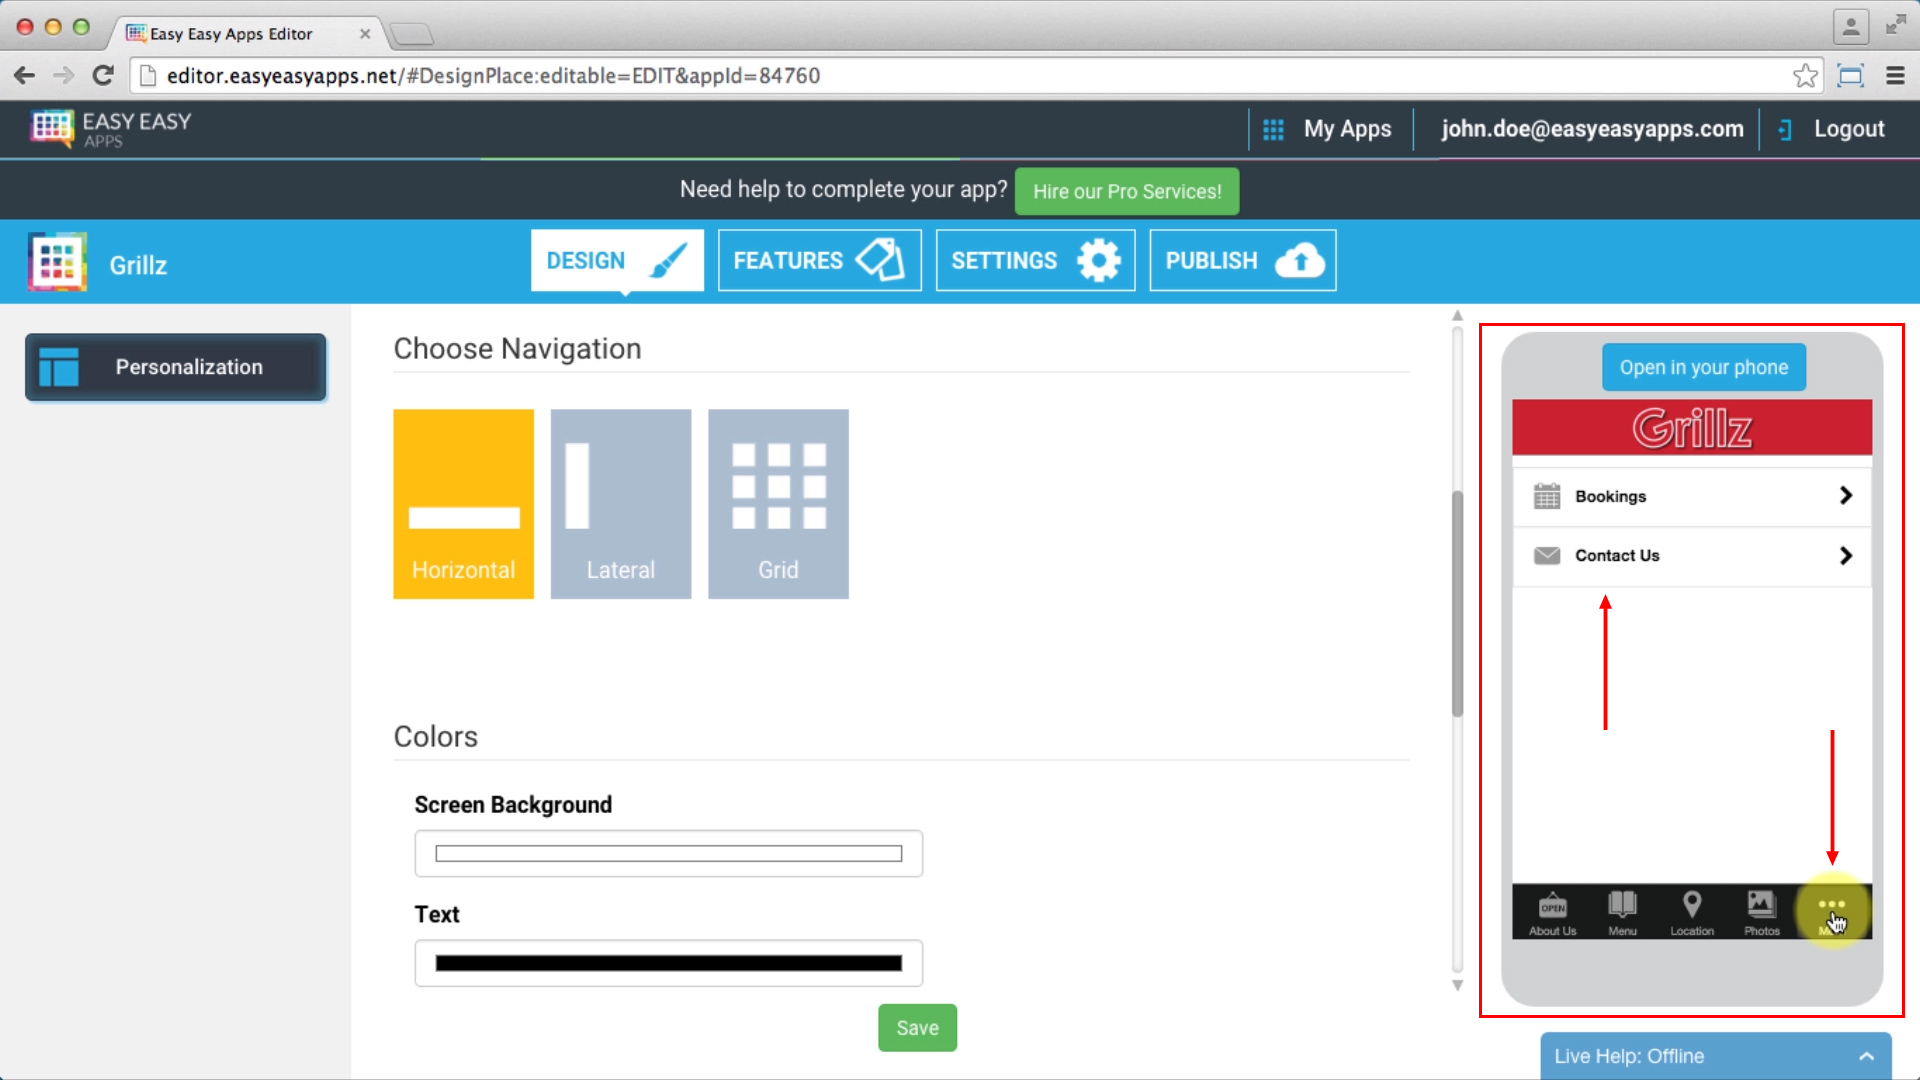Tap the Menu book icon in preview
Screen dimensions: 1920x1080
(x=1622, y=906)
